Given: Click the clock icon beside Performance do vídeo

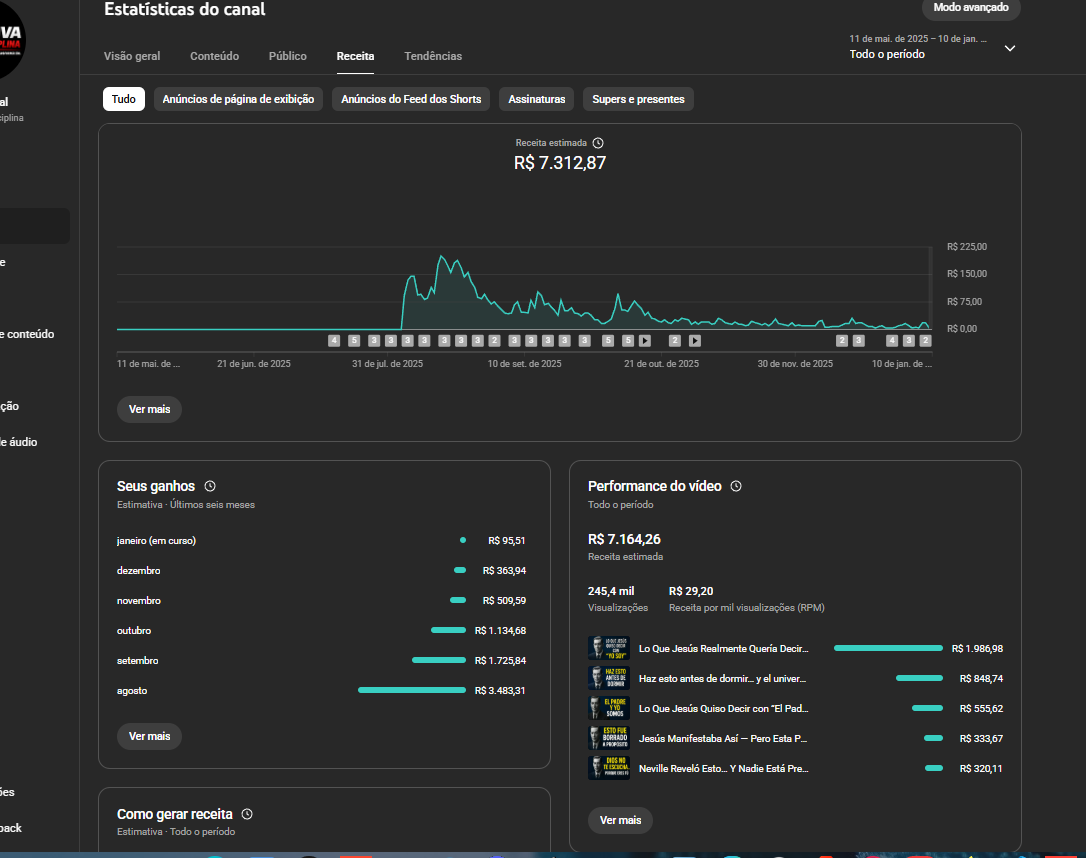Looking at the screenshot, I should (736, 486).
